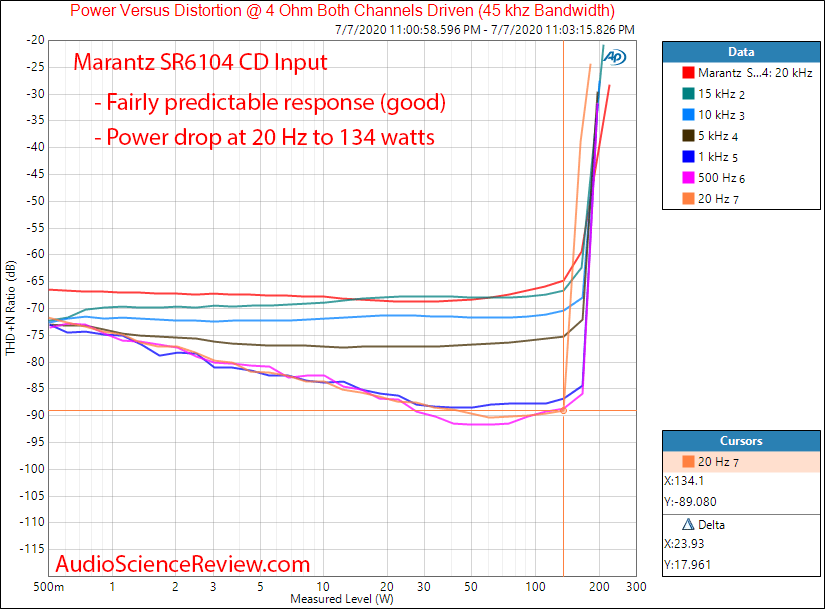
Task: Click the '20 Hz 7' label in Cursors panel
Action: (x=718, y=462)
